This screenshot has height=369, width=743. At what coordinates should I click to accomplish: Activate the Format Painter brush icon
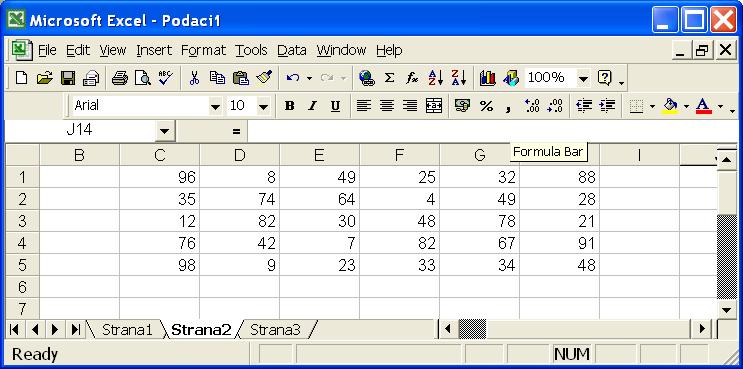tap(264, 78)
